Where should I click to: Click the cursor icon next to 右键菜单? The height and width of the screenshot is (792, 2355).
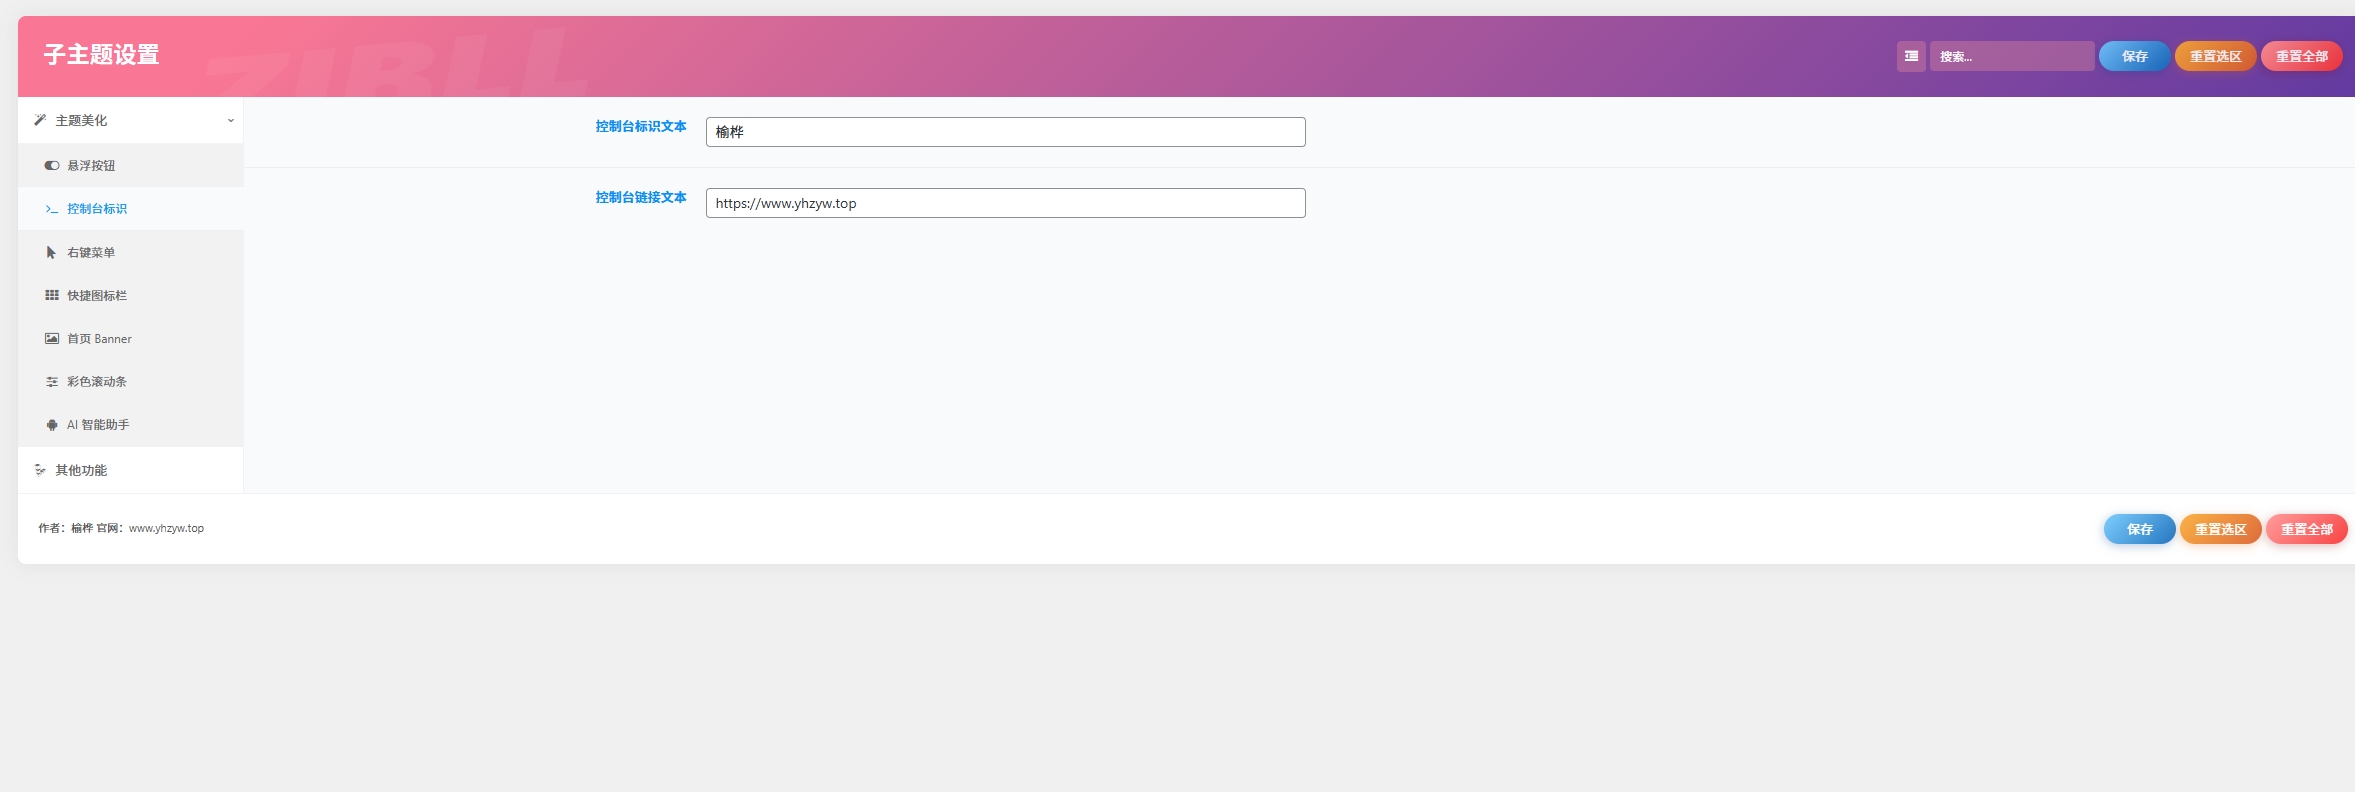pos(52,253)
